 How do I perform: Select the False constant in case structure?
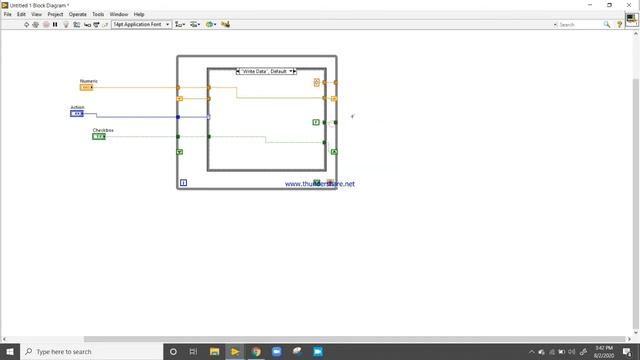316,122
